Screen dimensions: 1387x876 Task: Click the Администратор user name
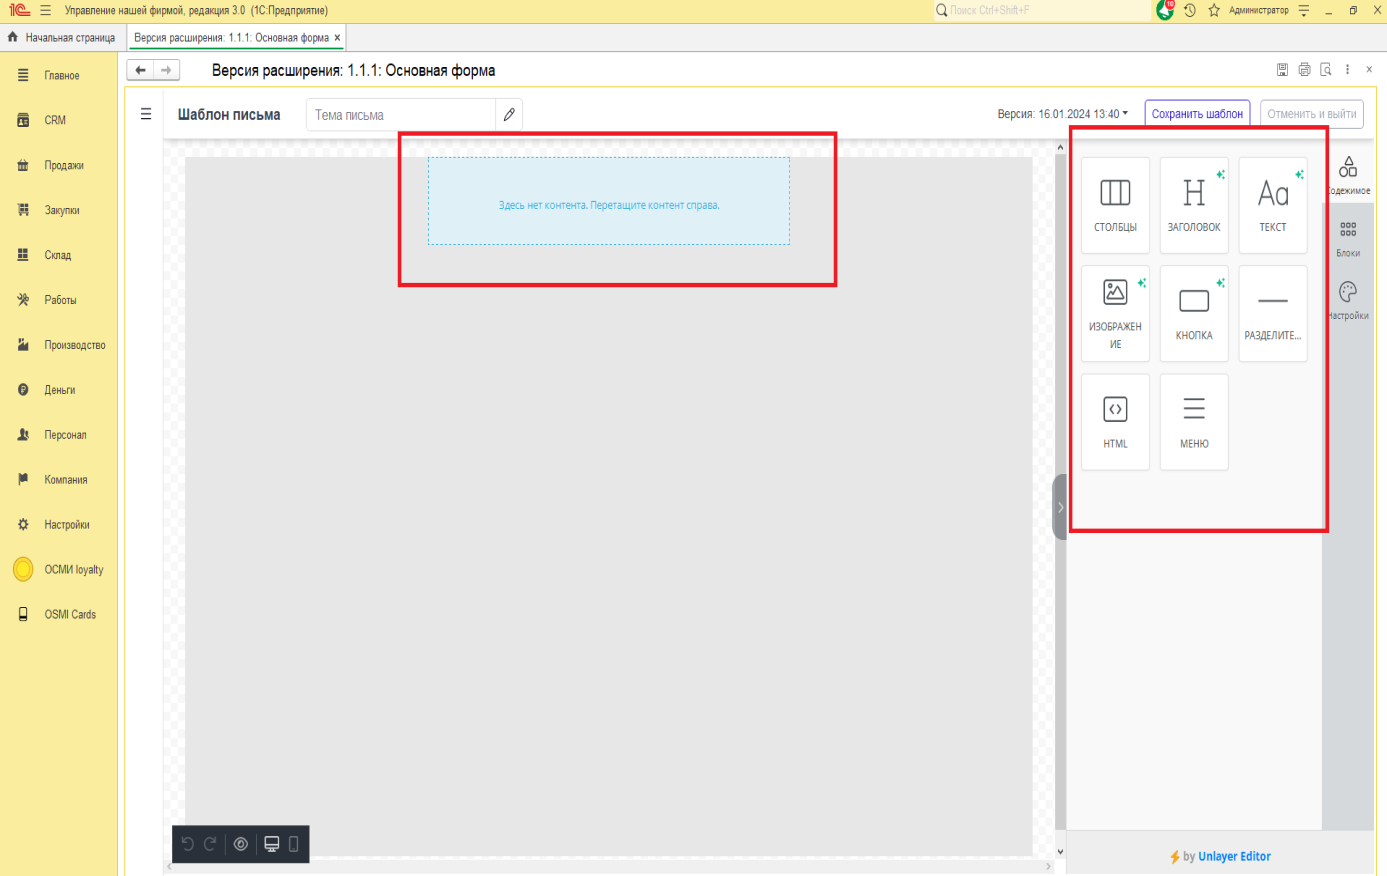tap(1259, 10)
